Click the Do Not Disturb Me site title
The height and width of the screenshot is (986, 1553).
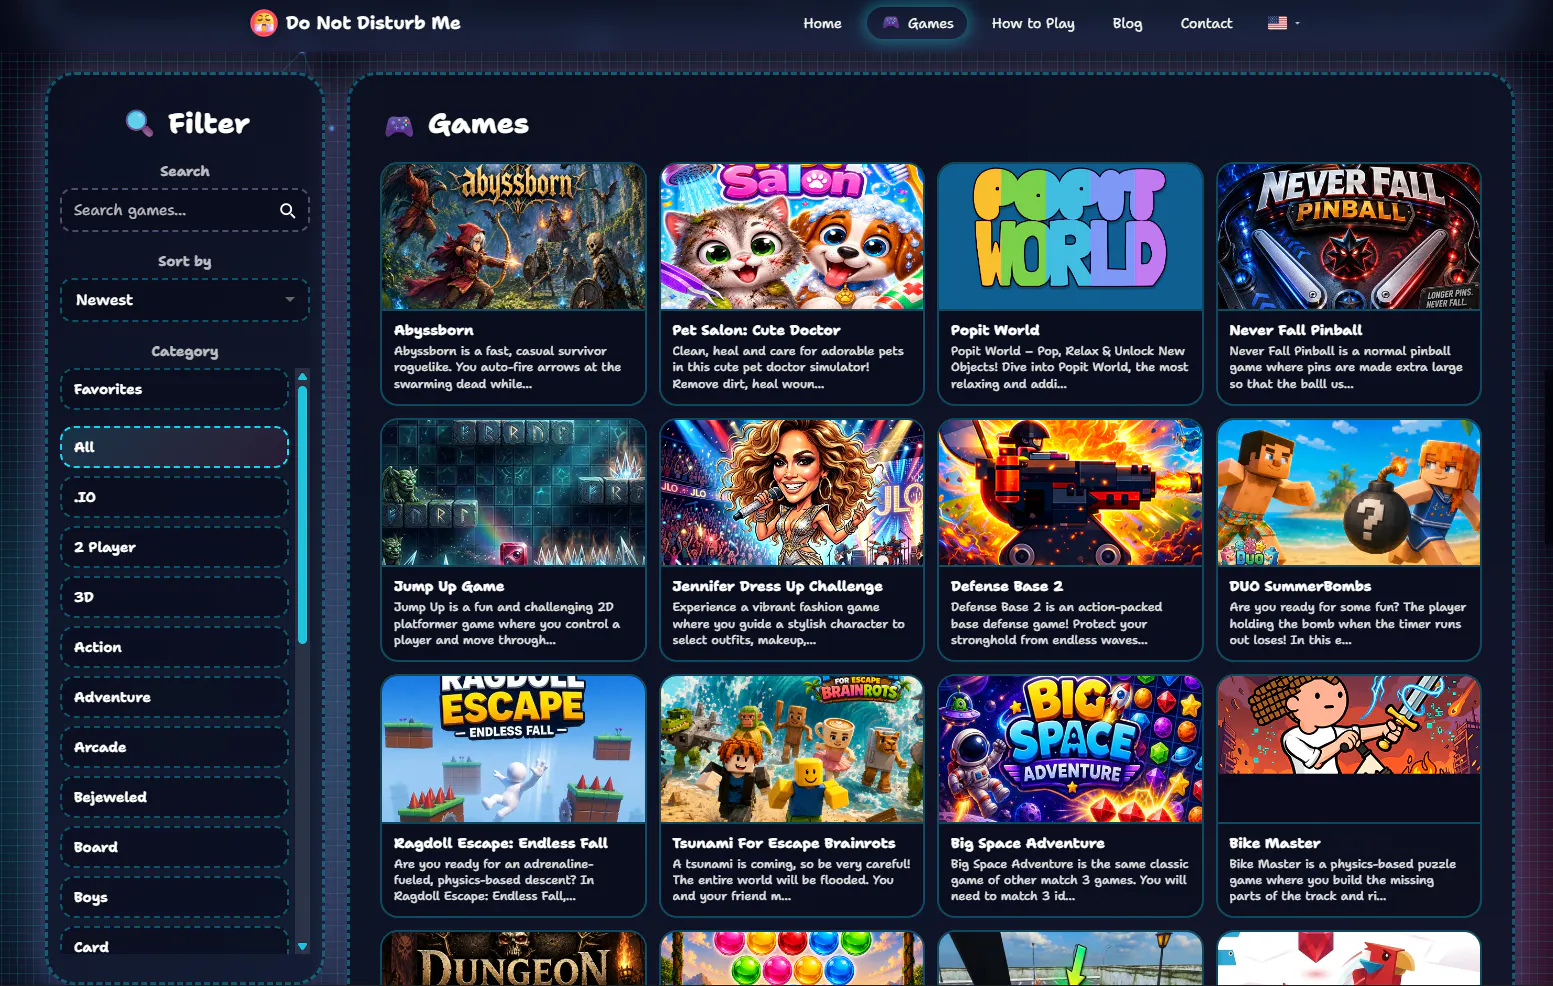click(373, 23)
